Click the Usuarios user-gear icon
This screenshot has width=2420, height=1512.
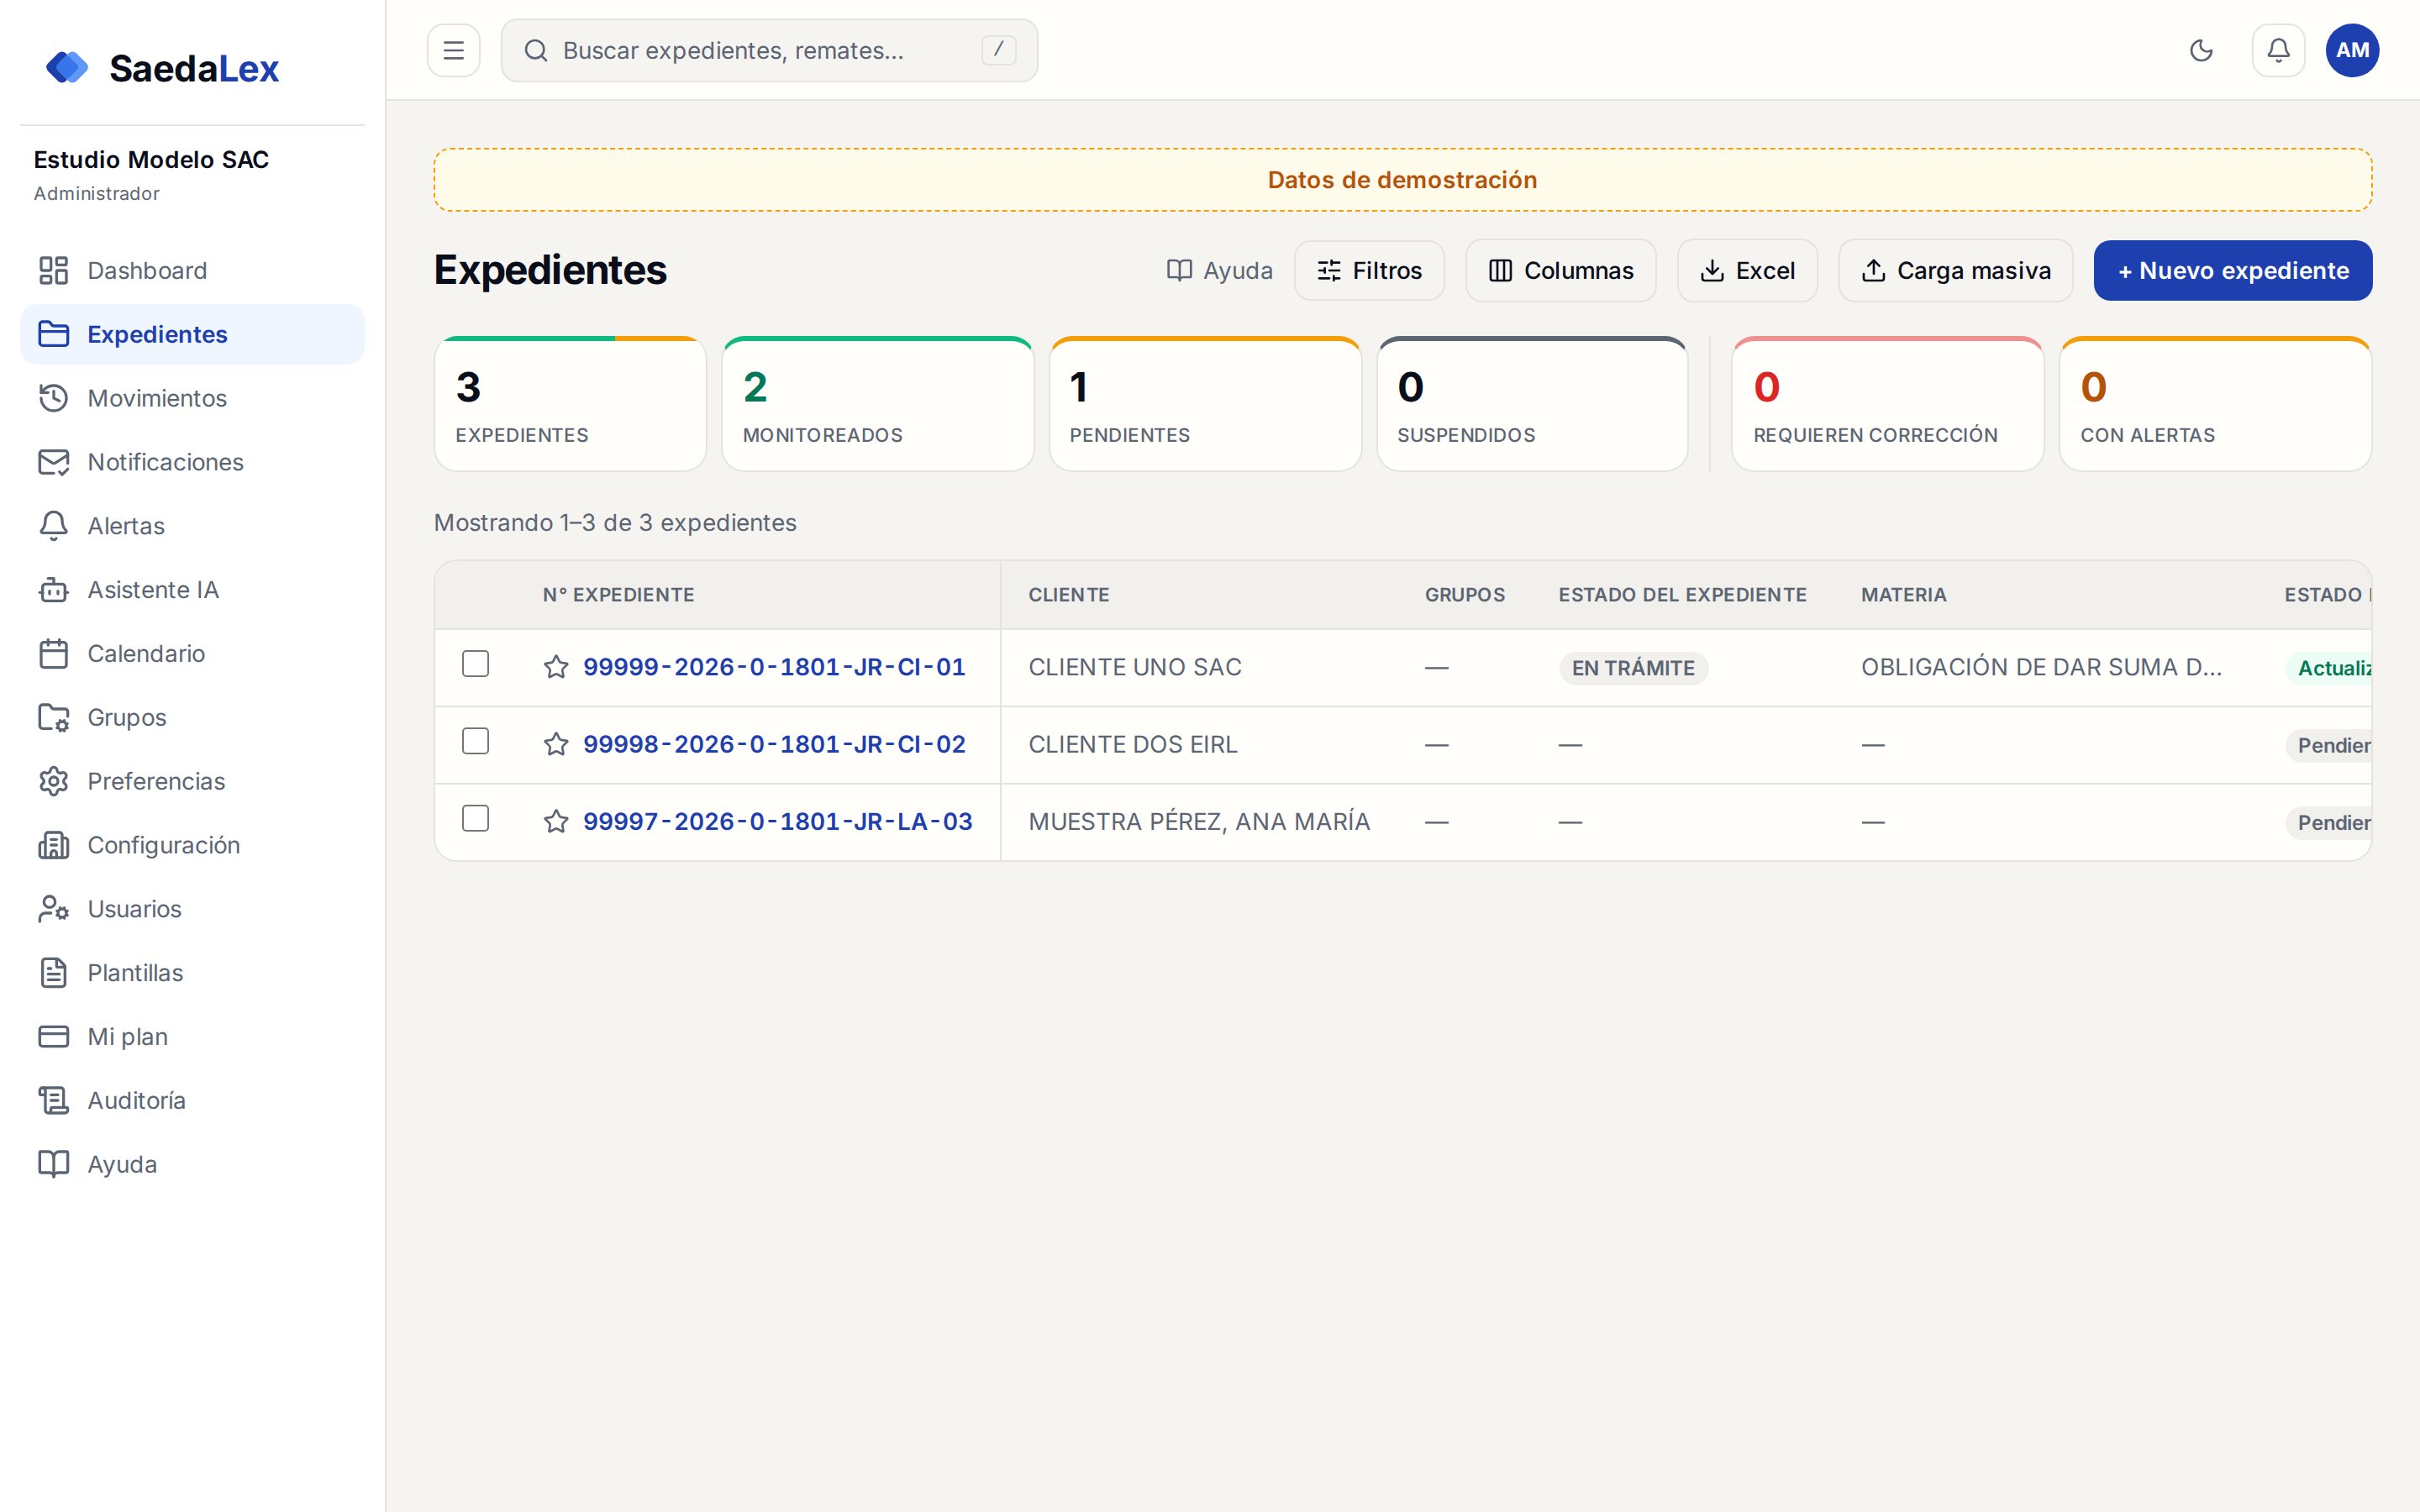click(53, 909)
